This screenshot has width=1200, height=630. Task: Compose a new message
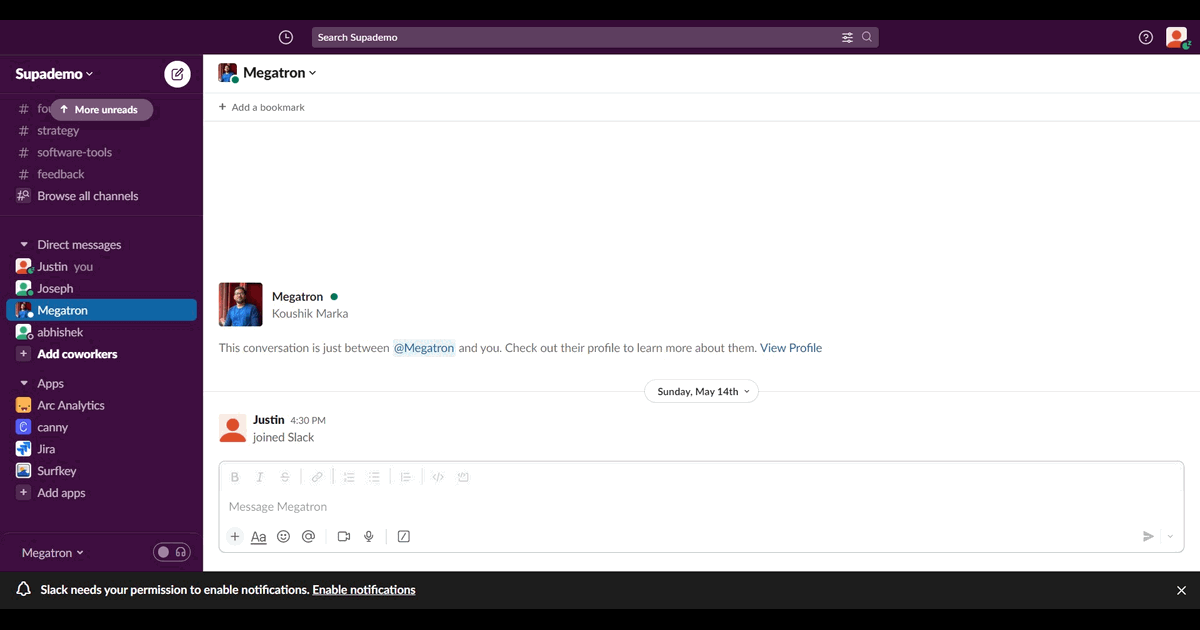(177, 74)
